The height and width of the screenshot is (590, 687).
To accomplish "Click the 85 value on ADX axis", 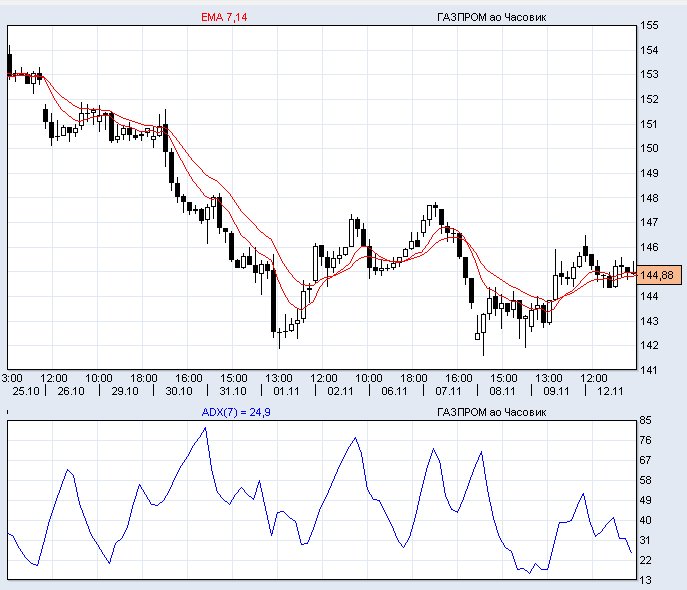I will (646, 420).
